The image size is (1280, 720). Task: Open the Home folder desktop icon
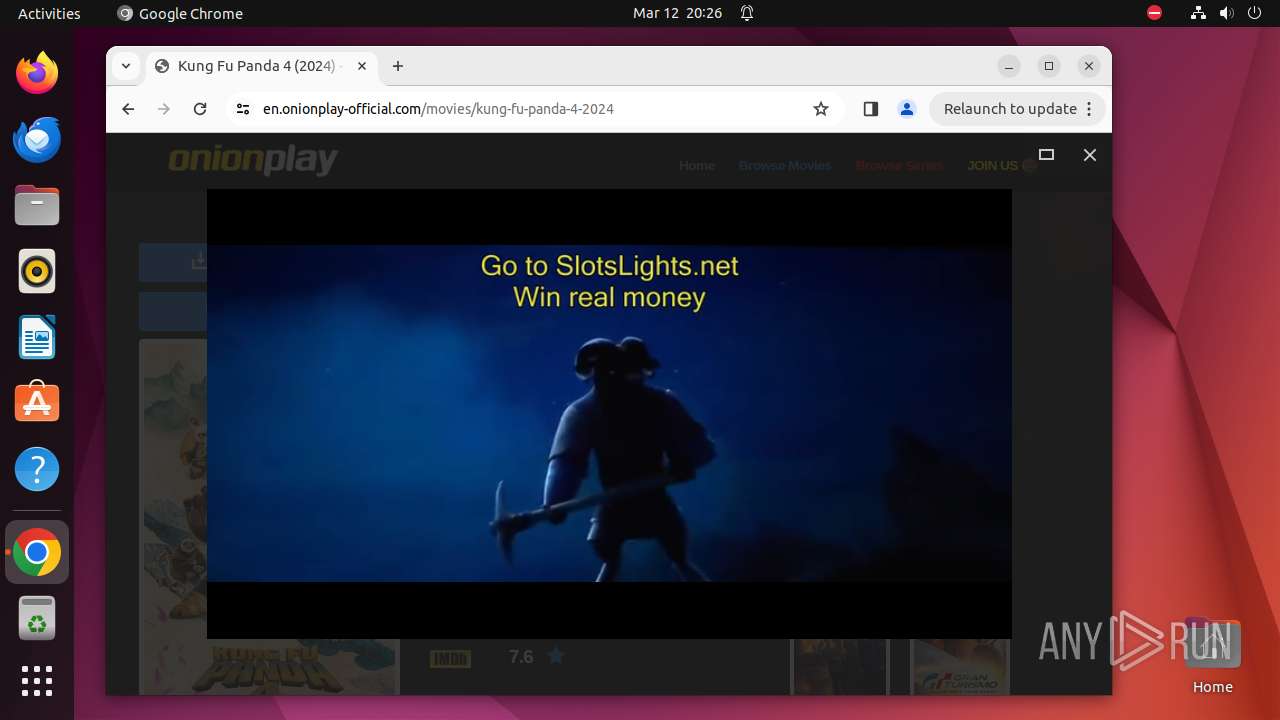(1212, 655)
